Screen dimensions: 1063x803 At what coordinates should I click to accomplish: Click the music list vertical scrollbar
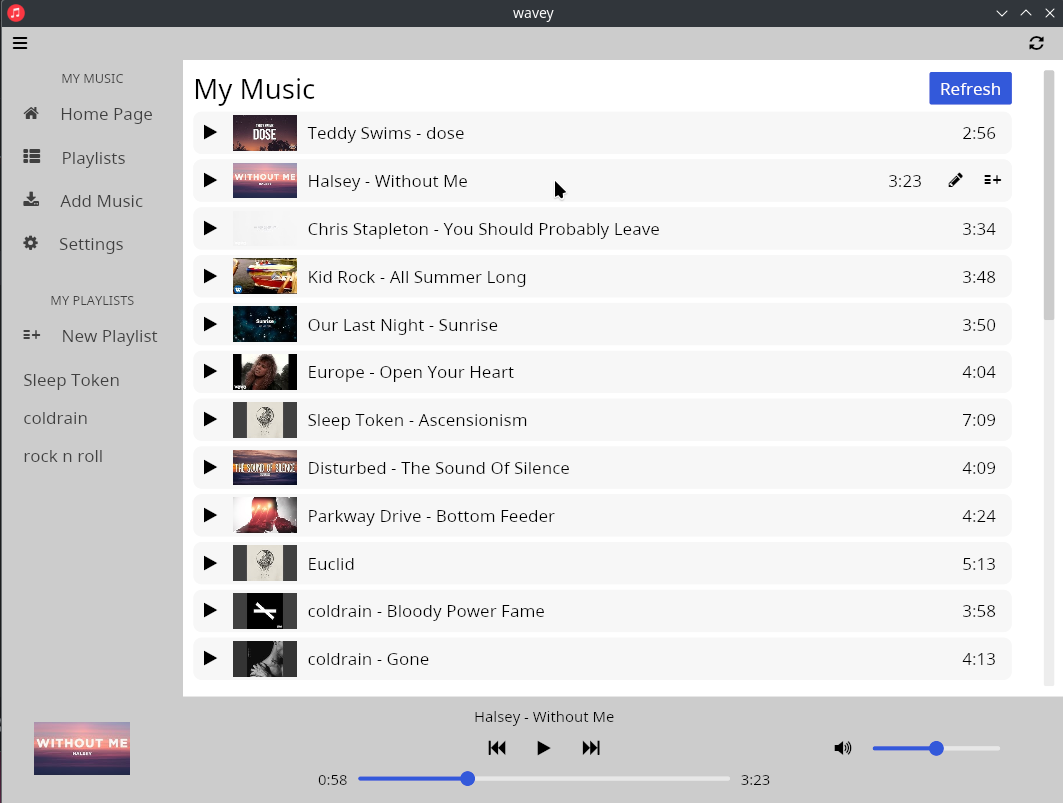(1049, 195)
